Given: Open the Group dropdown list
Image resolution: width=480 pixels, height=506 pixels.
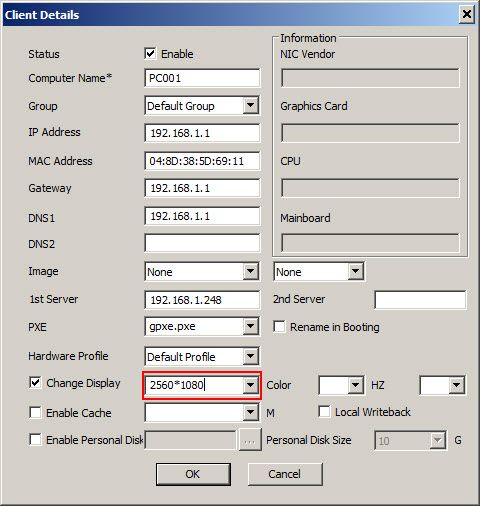Looking at the screenshot, I should tap(250, 106).
